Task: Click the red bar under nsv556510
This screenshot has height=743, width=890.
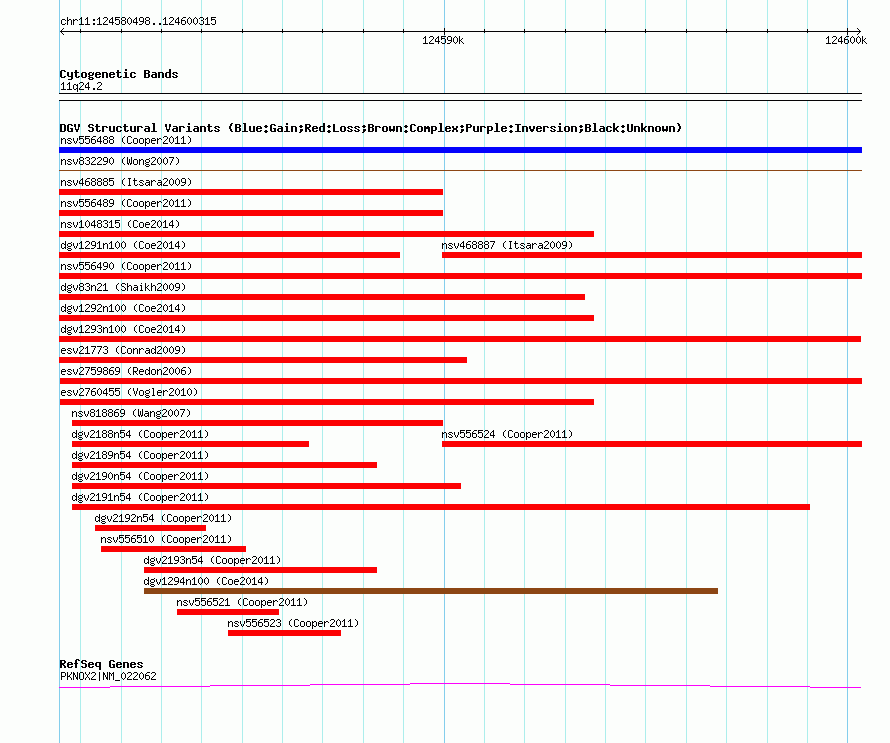Action: coord(173,549)
